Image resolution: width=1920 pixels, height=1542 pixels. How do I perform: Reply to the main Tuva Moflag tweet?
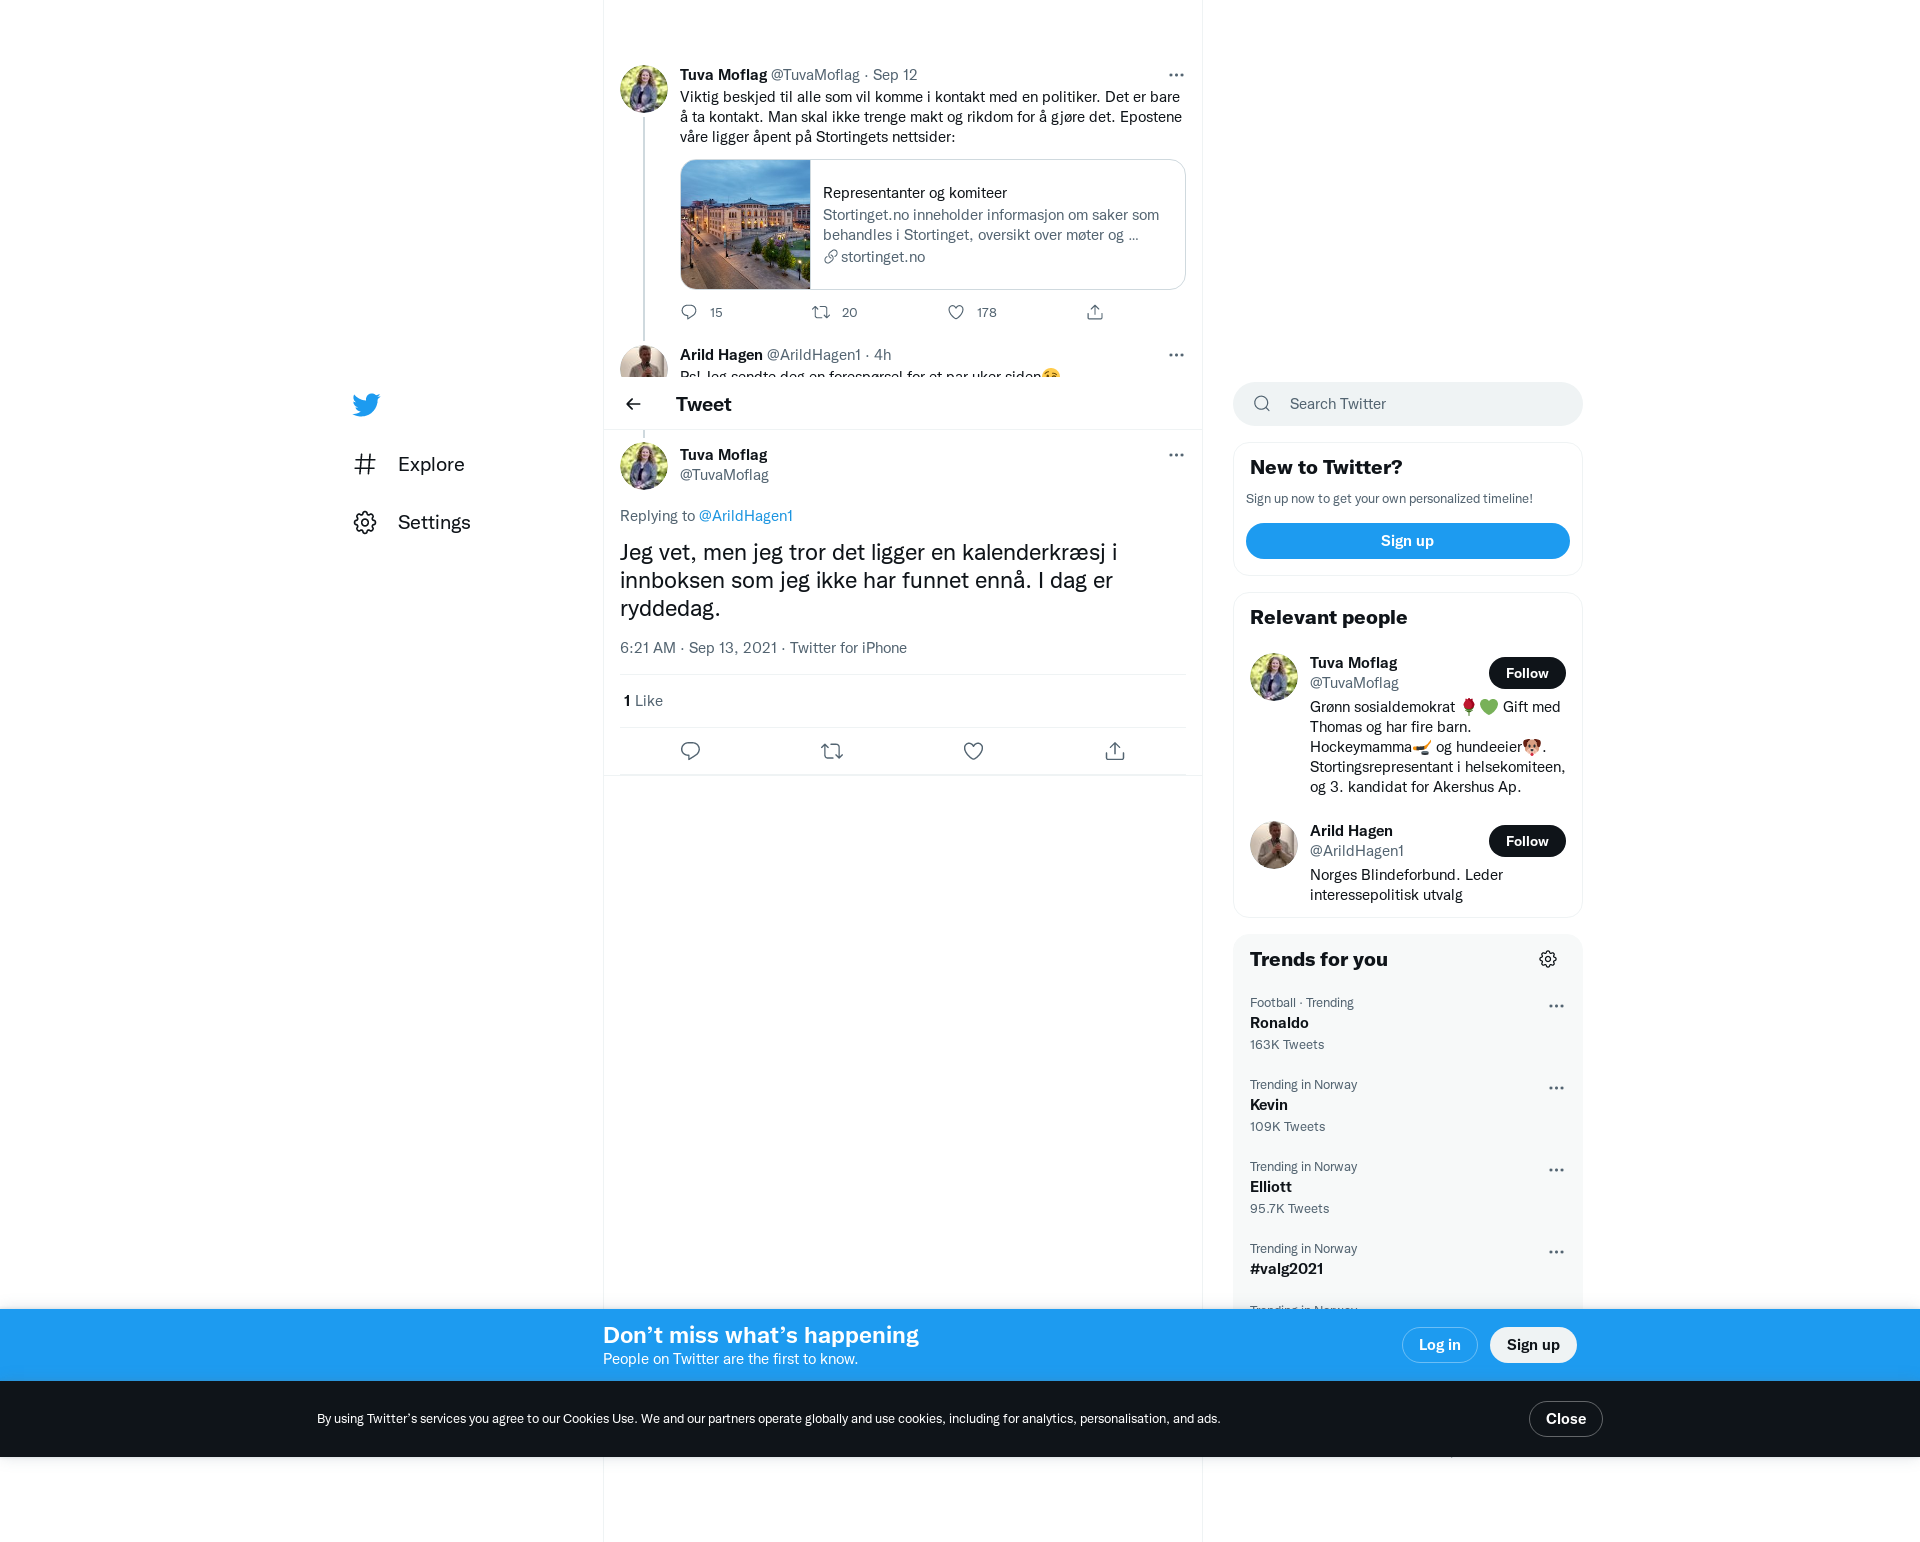click(x=690, y=751)
